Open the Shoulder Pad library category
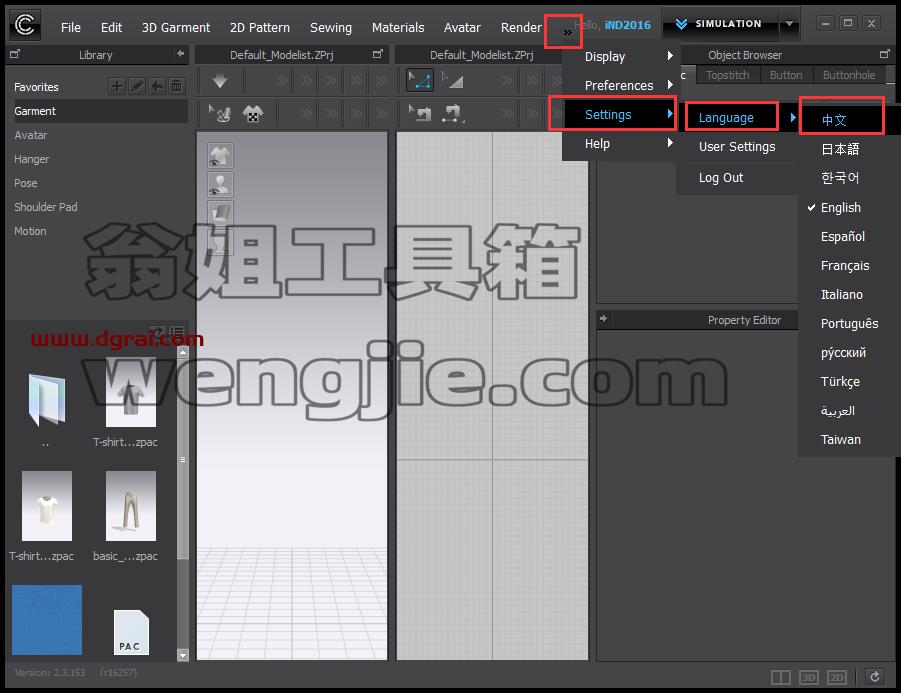 tap(45, 207)
